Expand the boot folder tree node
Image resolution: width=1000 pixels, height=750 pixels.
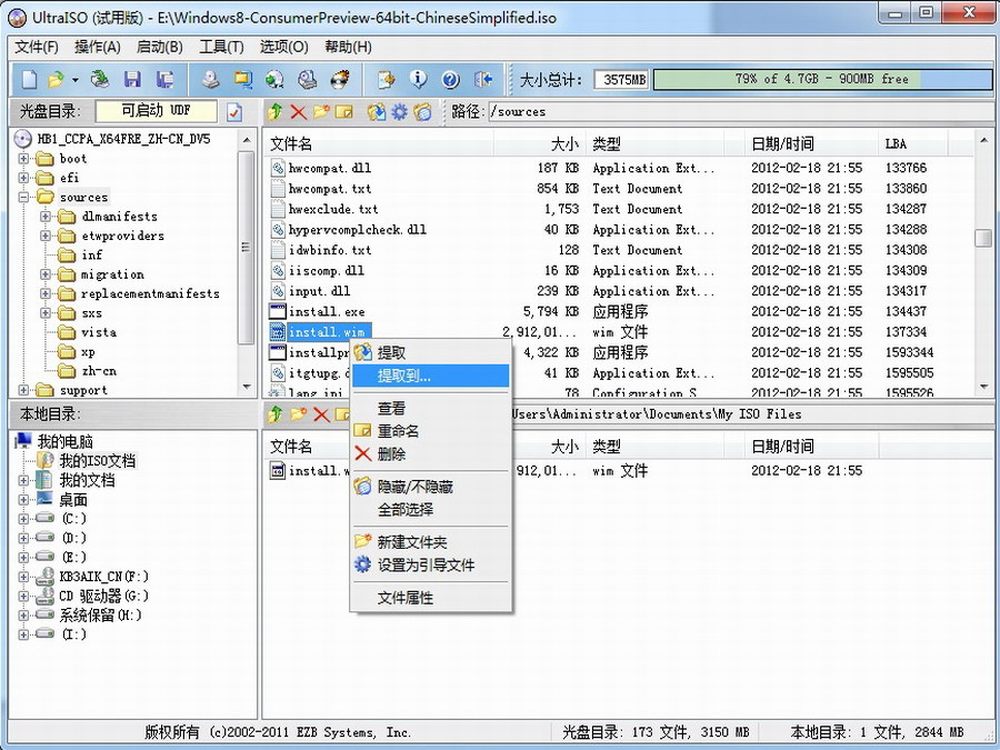[25, 159]
